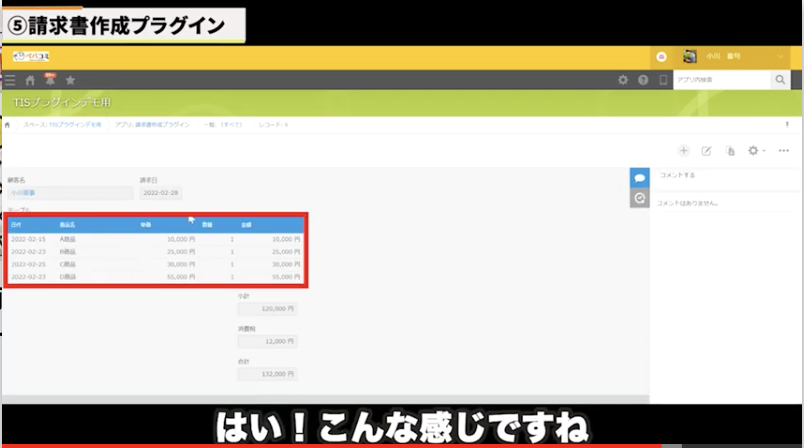This screenshot has width=804, height=448.
Task: Open the hamburger menu in header
Action: point(10,80)
